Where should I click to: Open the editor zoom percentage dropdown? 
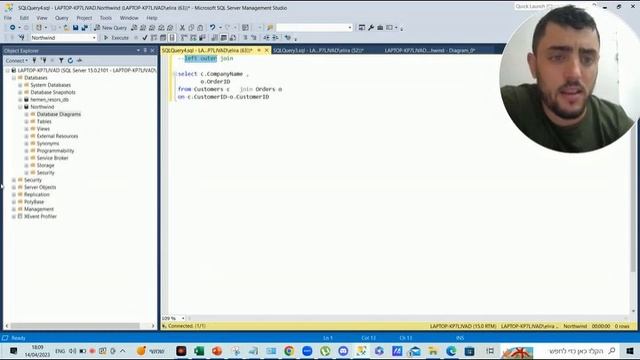tap(183, 318)
